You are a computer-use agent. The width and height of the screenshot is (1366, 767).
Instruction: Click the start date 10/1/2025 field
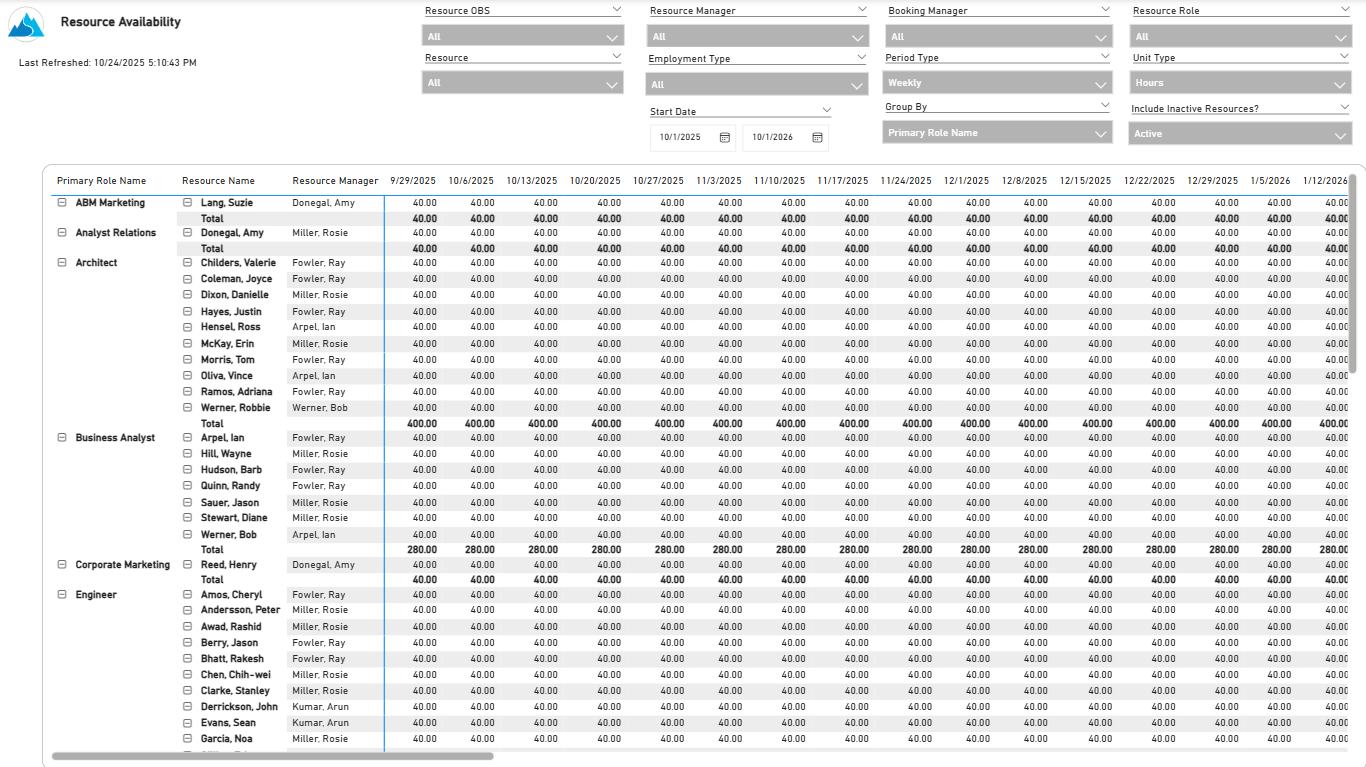(680, 137)
